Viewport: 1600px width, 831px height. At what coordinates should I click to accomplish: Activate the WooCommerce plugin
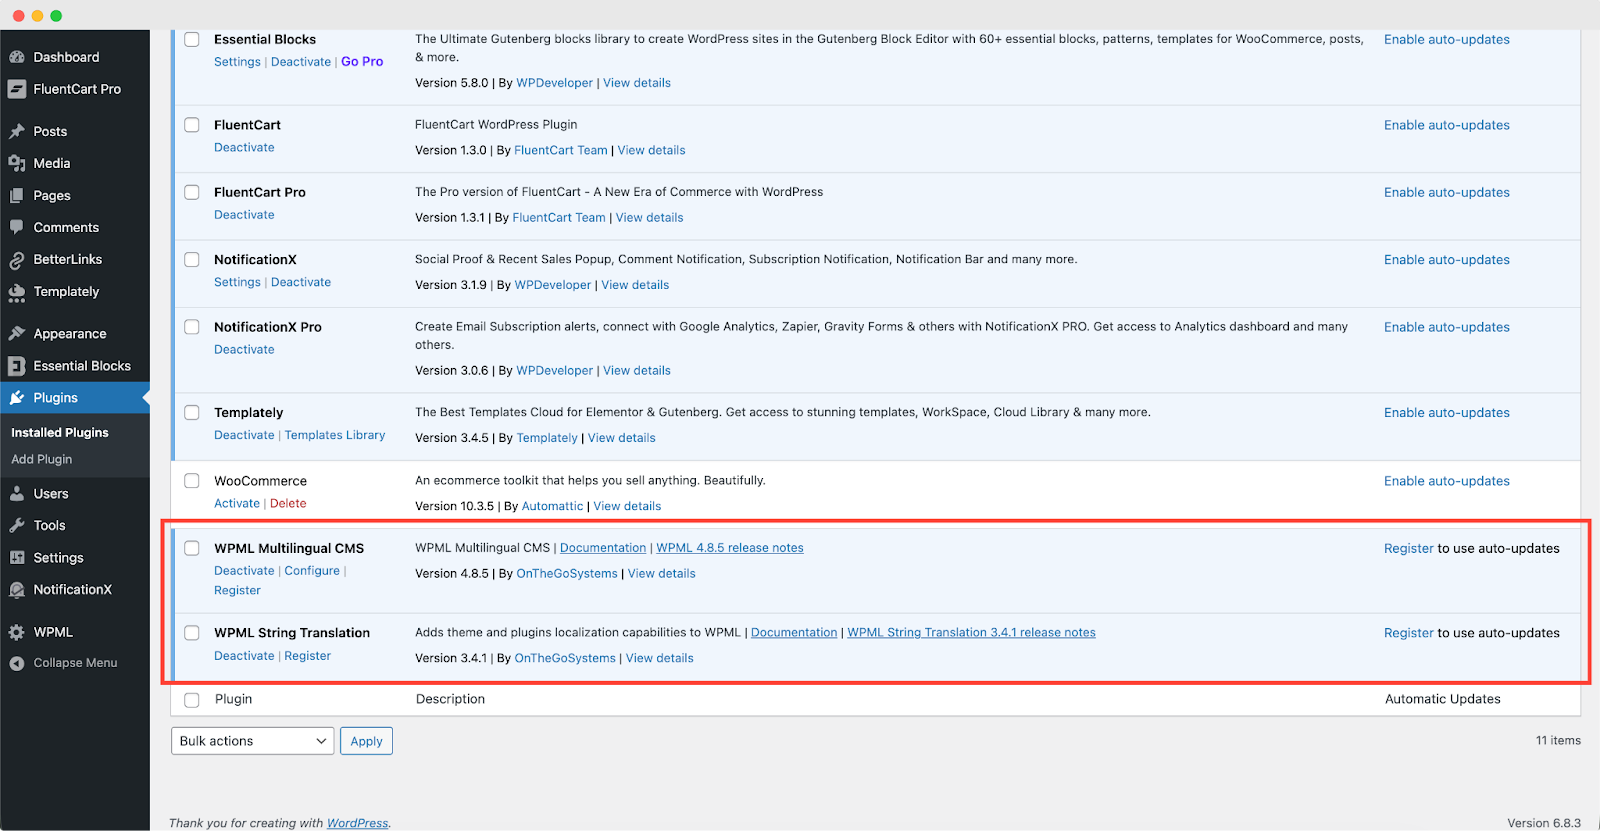pos(236,504)
